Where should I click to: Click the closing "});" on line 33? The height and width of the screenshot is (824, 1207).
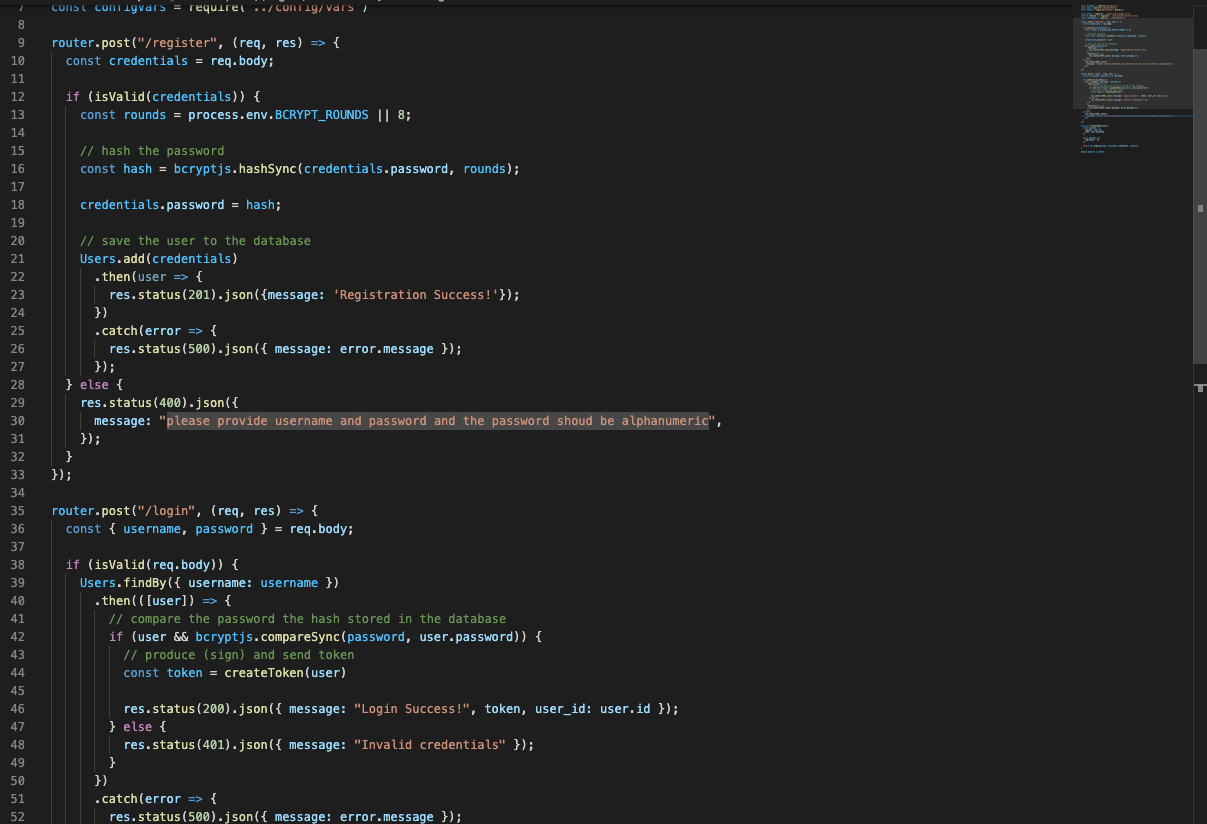[62, 475]
